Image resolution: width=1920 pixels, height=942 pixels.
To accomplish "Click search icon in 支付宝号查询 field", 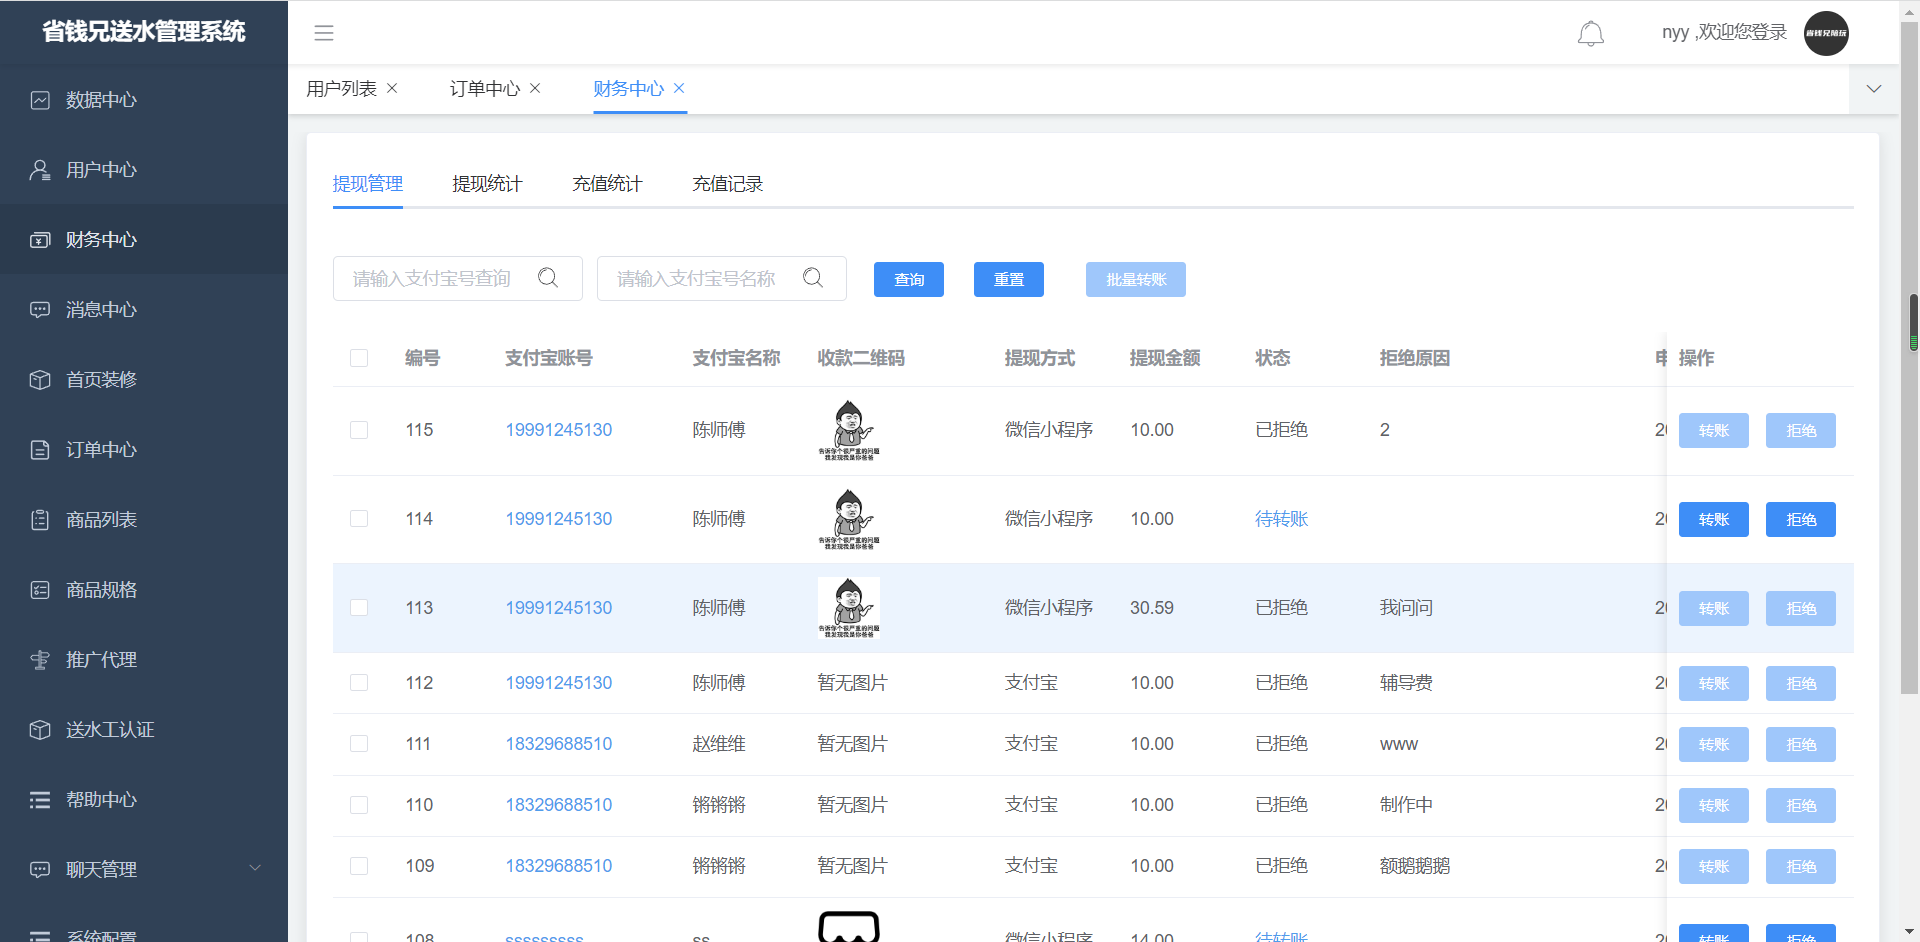I will click(x=548, y=278).
